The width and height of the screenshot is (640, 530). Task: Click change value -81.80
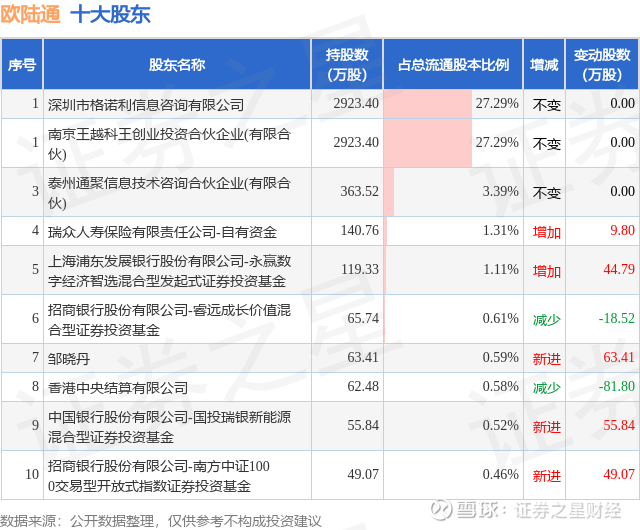coord(617,386)
